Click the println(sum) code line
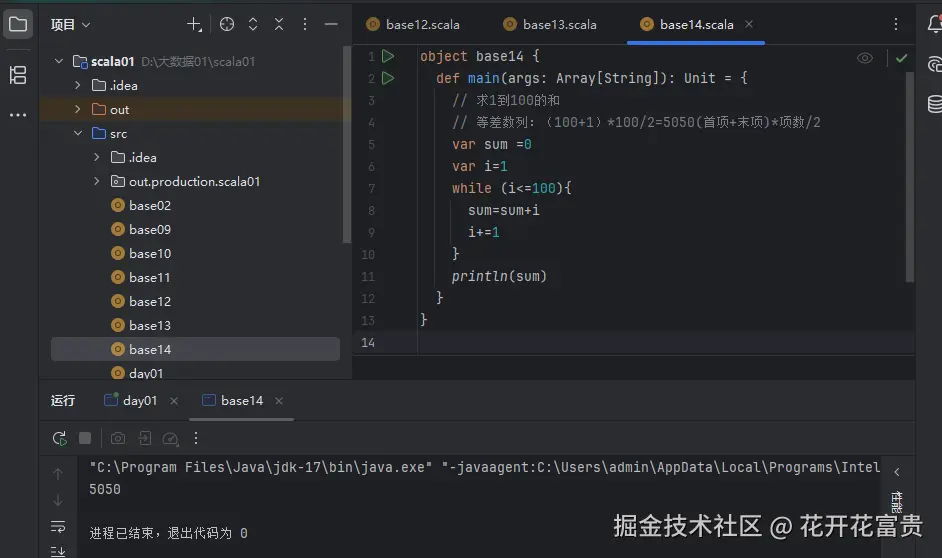The height and width of the screenshot is (558, 942). click(x=499, y=276)
